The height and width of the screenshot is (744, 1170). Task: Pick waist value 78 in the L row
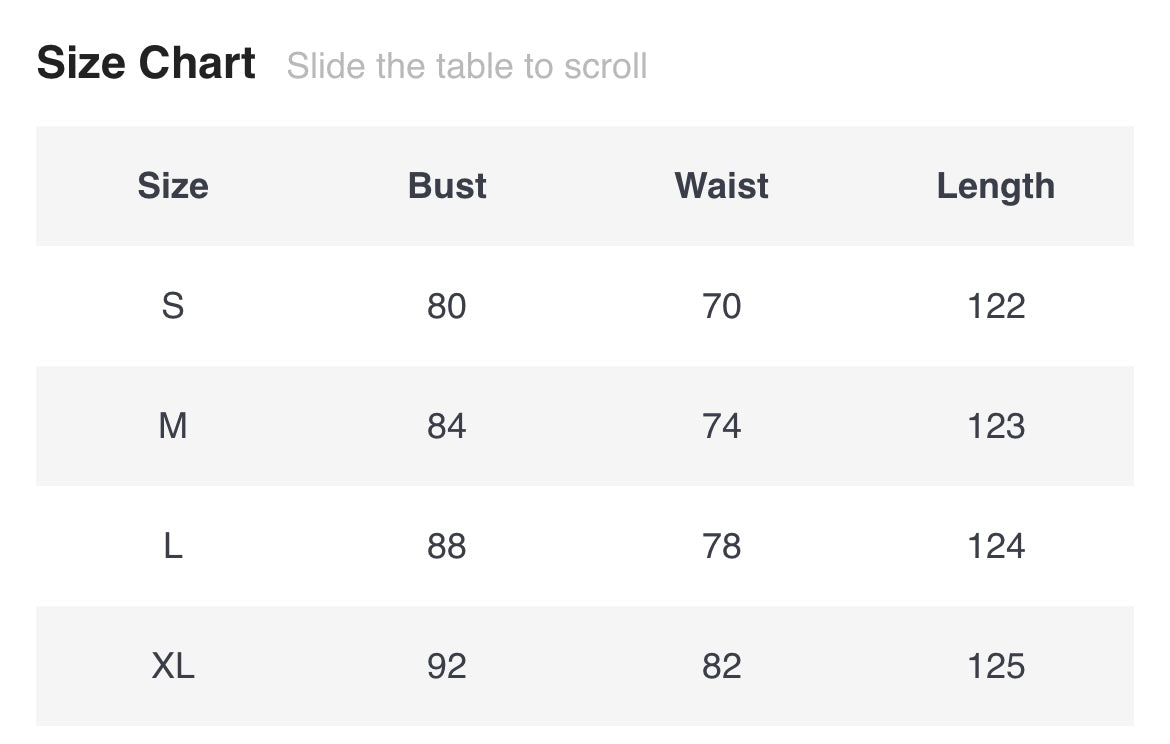(721, 546)
